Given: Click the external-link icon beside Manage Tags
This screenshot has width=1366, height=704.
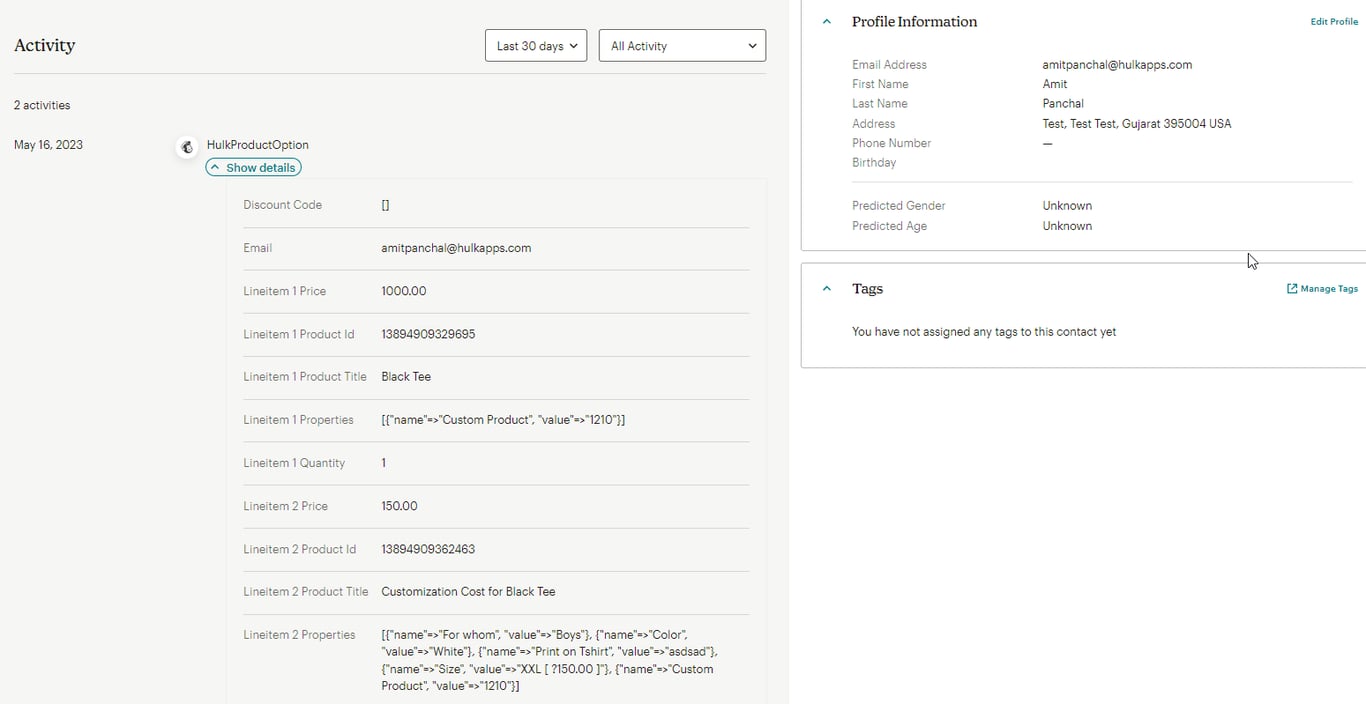Looking at the screenshot, I should [1292, 289].
